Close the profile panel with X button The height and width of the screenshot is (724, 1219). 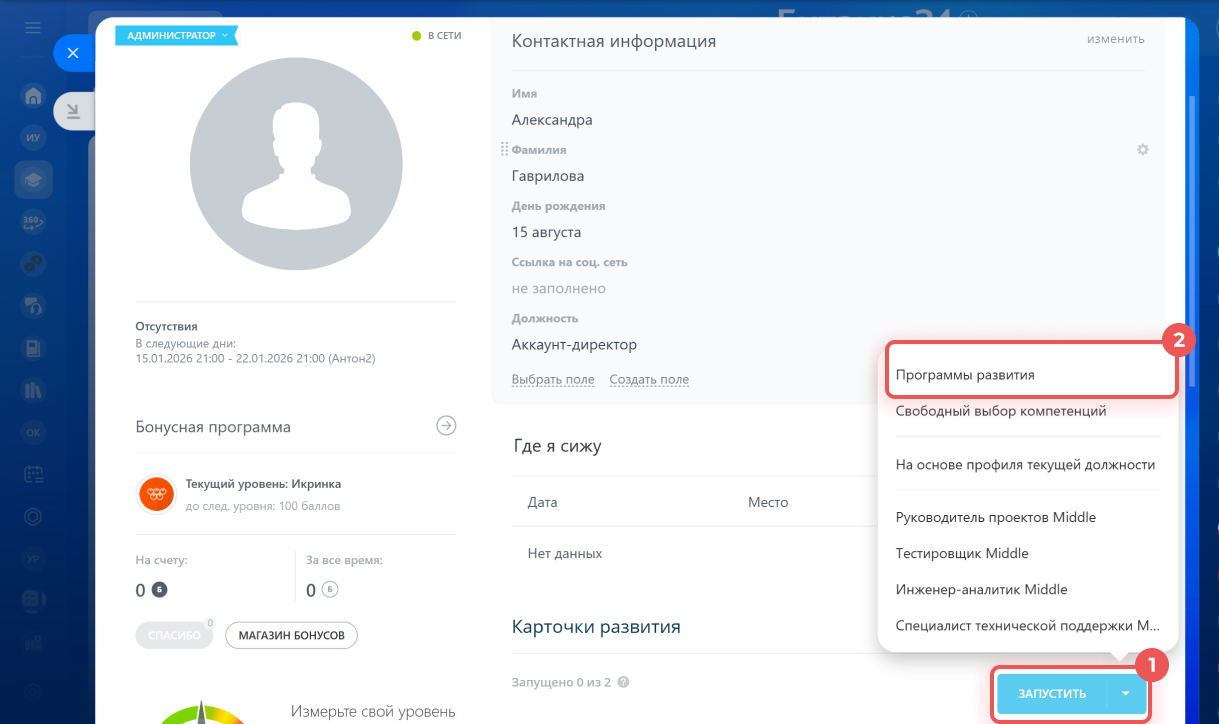pyautogui.click(x=72, y=53)
